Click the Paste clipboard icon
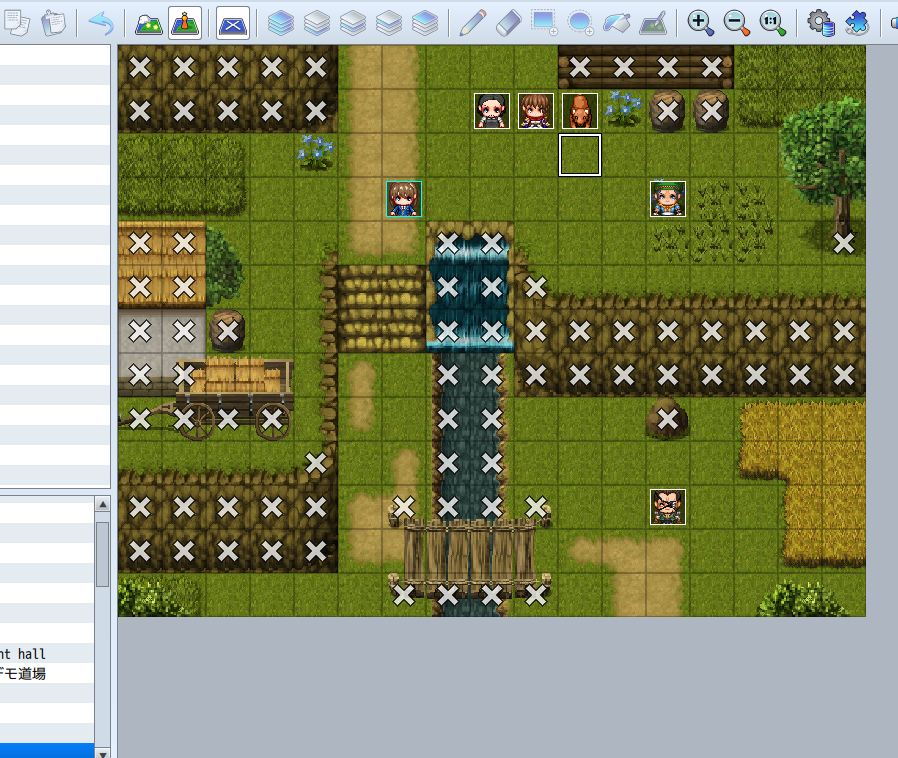Viewport: 898px width, 758px height. coord(54,23)
